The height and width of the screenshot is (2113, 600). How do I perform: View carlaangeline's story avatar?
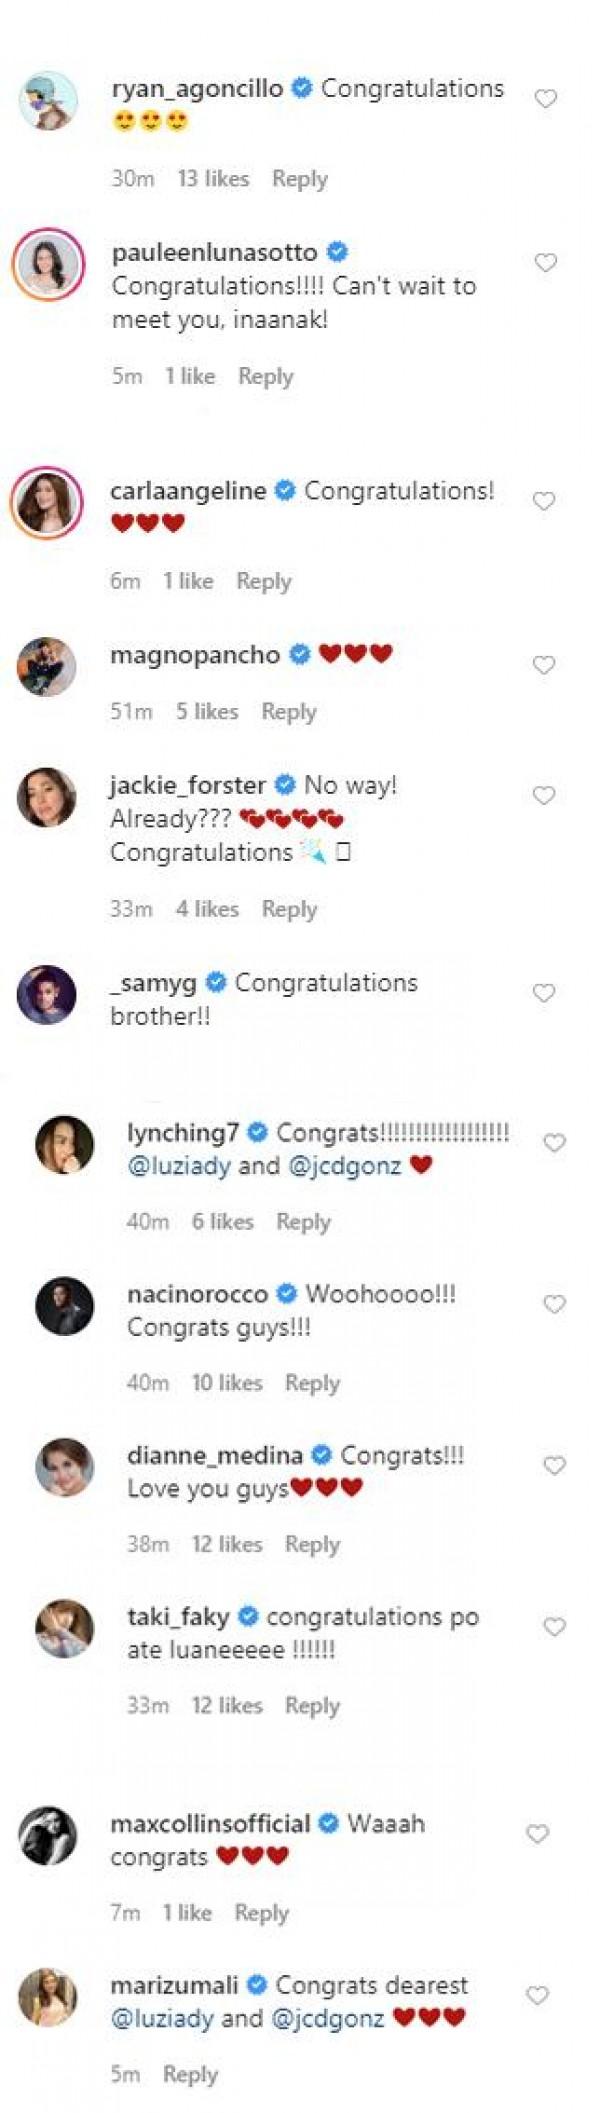tap(47, 502)
